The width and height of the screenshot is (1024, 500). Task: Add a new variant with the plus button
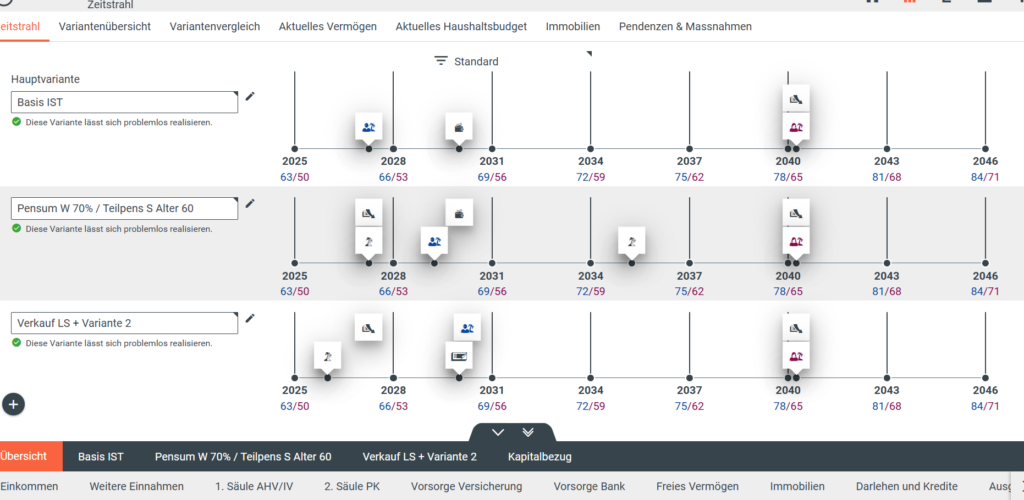click(x=14, y=404)
